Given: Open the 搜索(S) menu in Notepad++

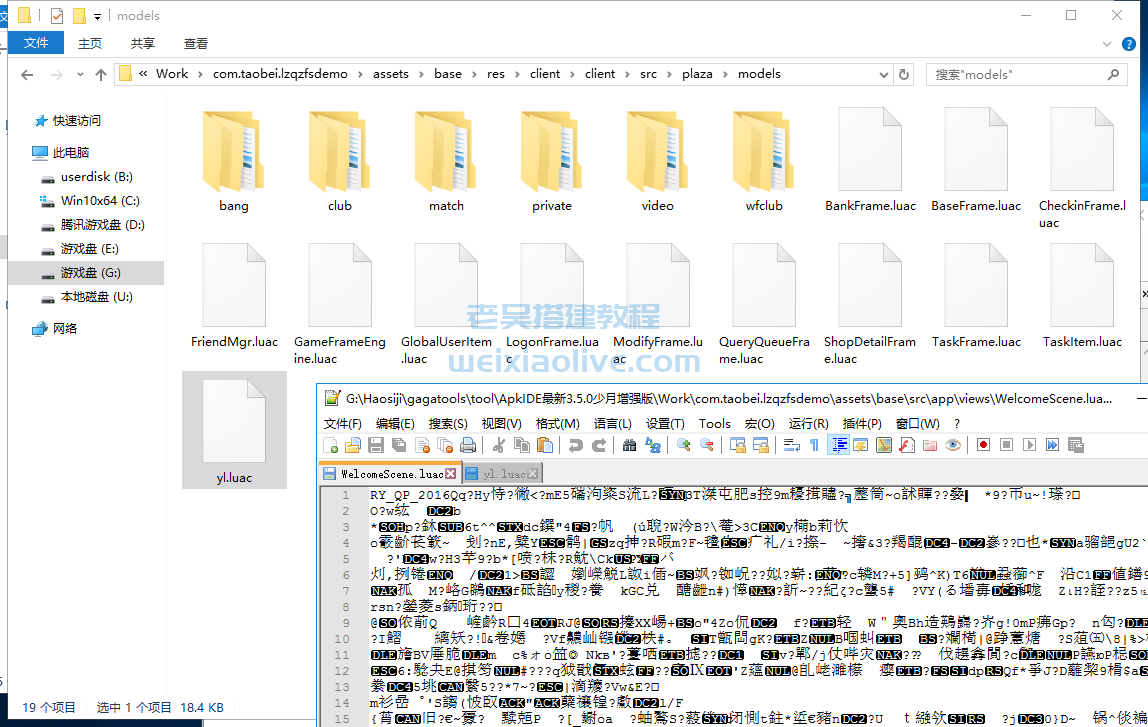Looking at the screenshot, I should 448,423.
